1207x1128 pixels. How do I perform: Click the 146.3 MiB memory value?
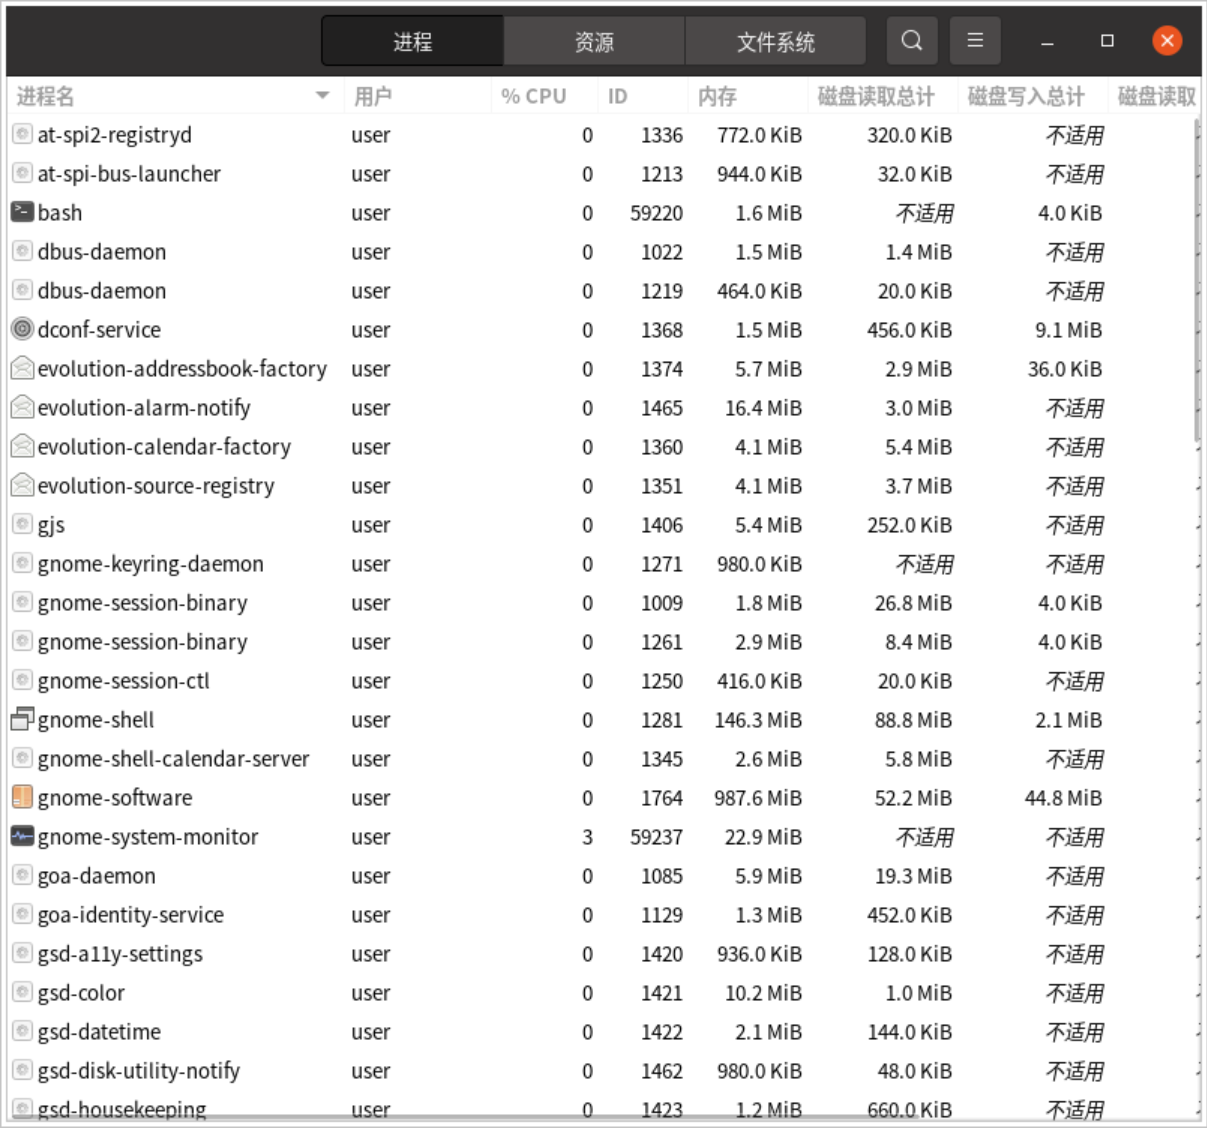pyautogui.click(x=758, y=720)
